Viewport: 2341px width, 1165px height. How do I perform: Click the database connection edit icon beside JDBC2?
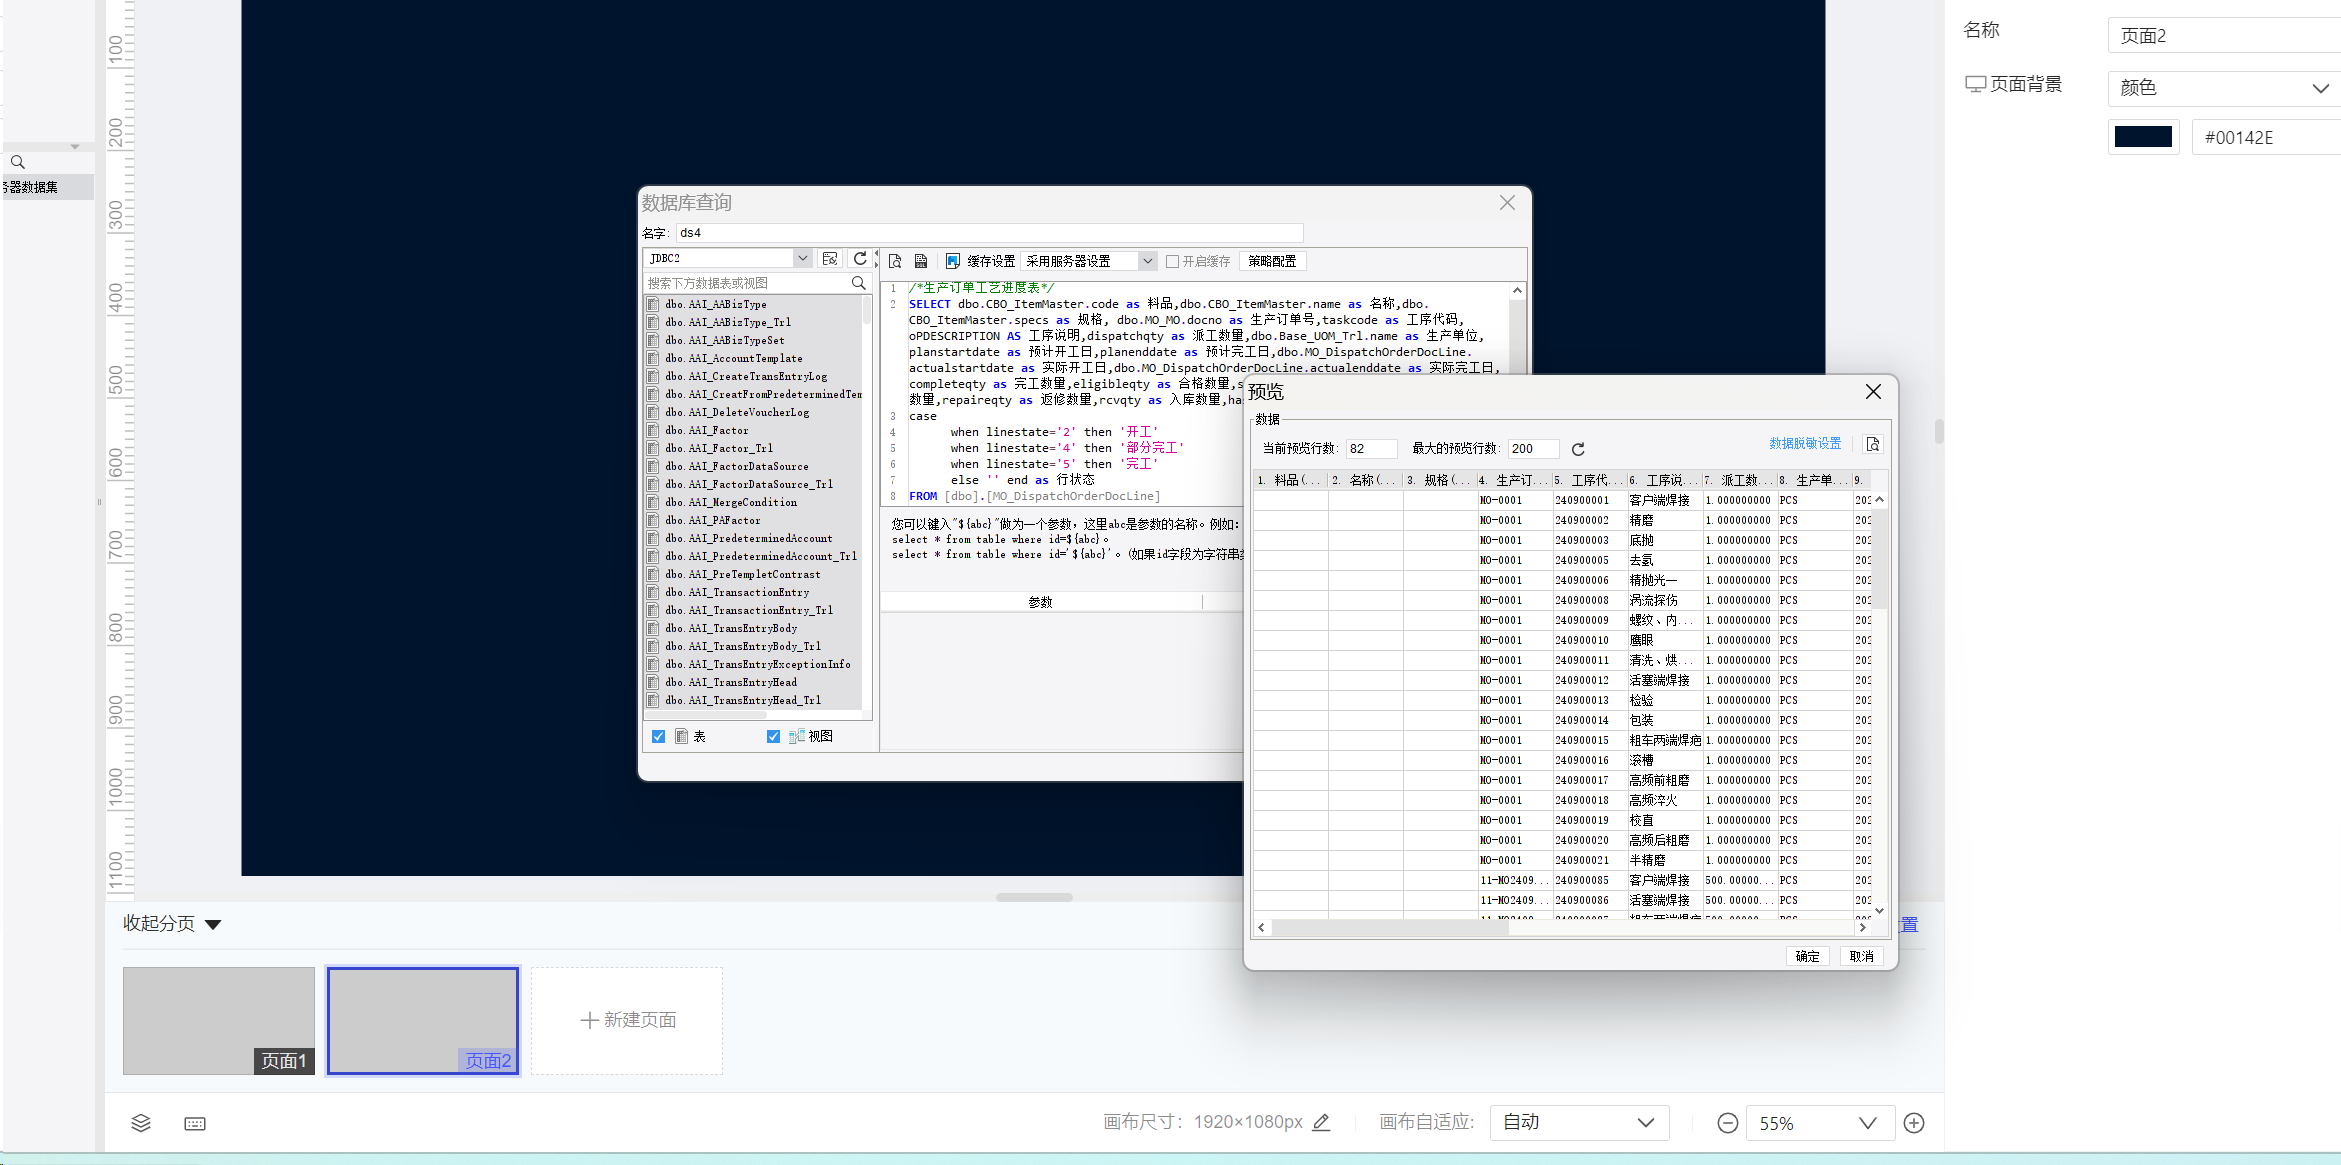pos(830,258)
